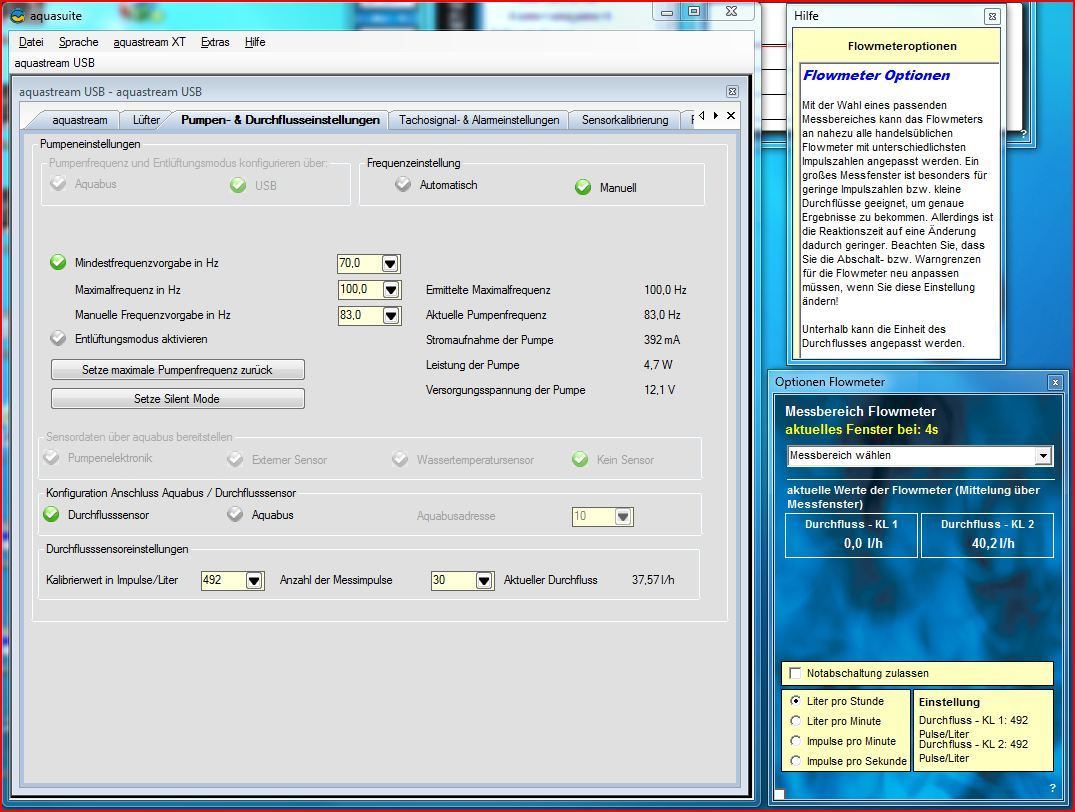This screenshot has width=1075, height=812.
Task: Open Tachosignal- & Alarmeinstellungen tab
Action: tap(479, 120)
